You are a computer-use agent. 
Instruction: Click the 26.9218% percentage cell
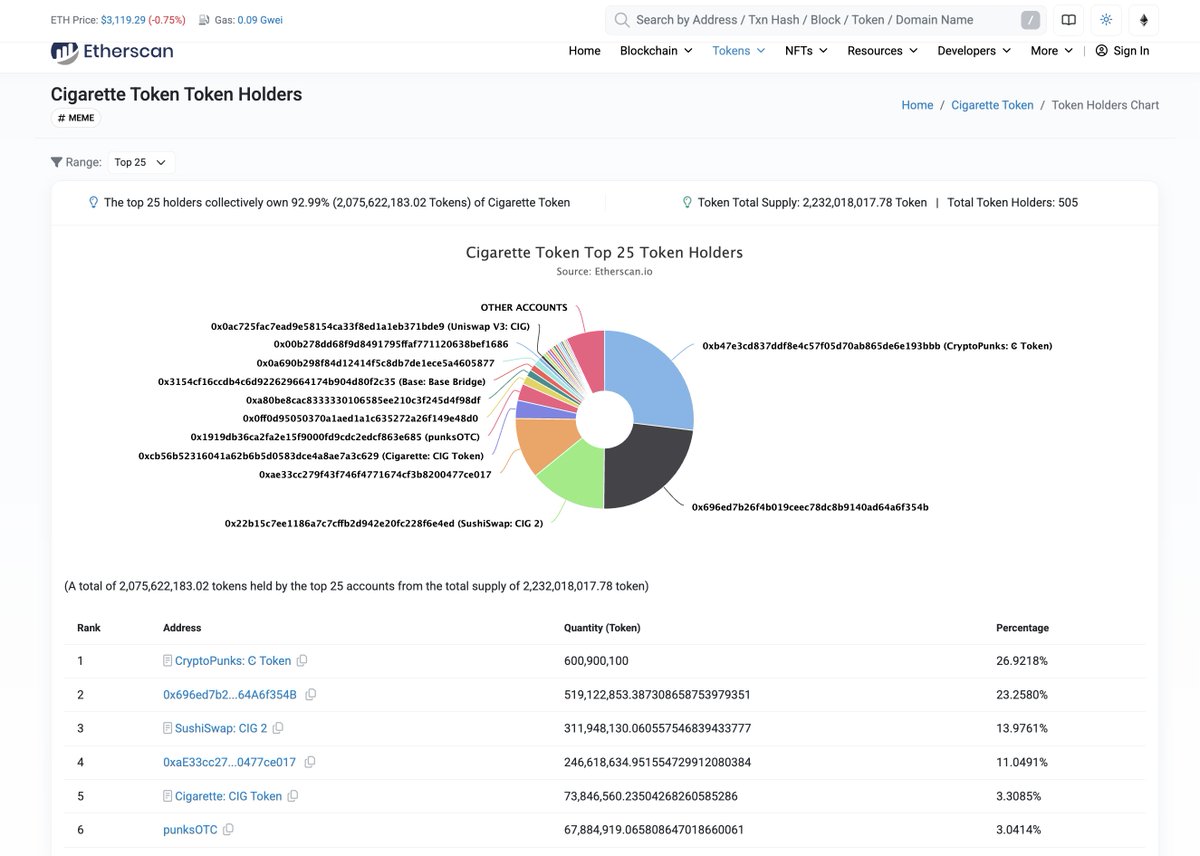tap(1022, 661)
